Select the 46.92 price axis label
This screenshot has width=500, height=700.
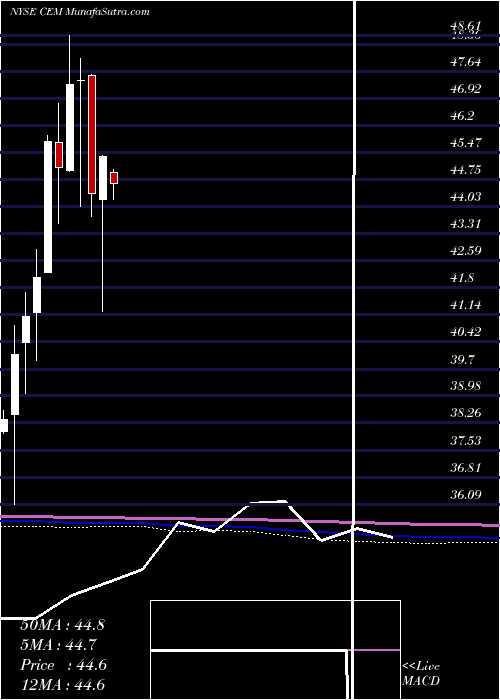pos(465,89)
